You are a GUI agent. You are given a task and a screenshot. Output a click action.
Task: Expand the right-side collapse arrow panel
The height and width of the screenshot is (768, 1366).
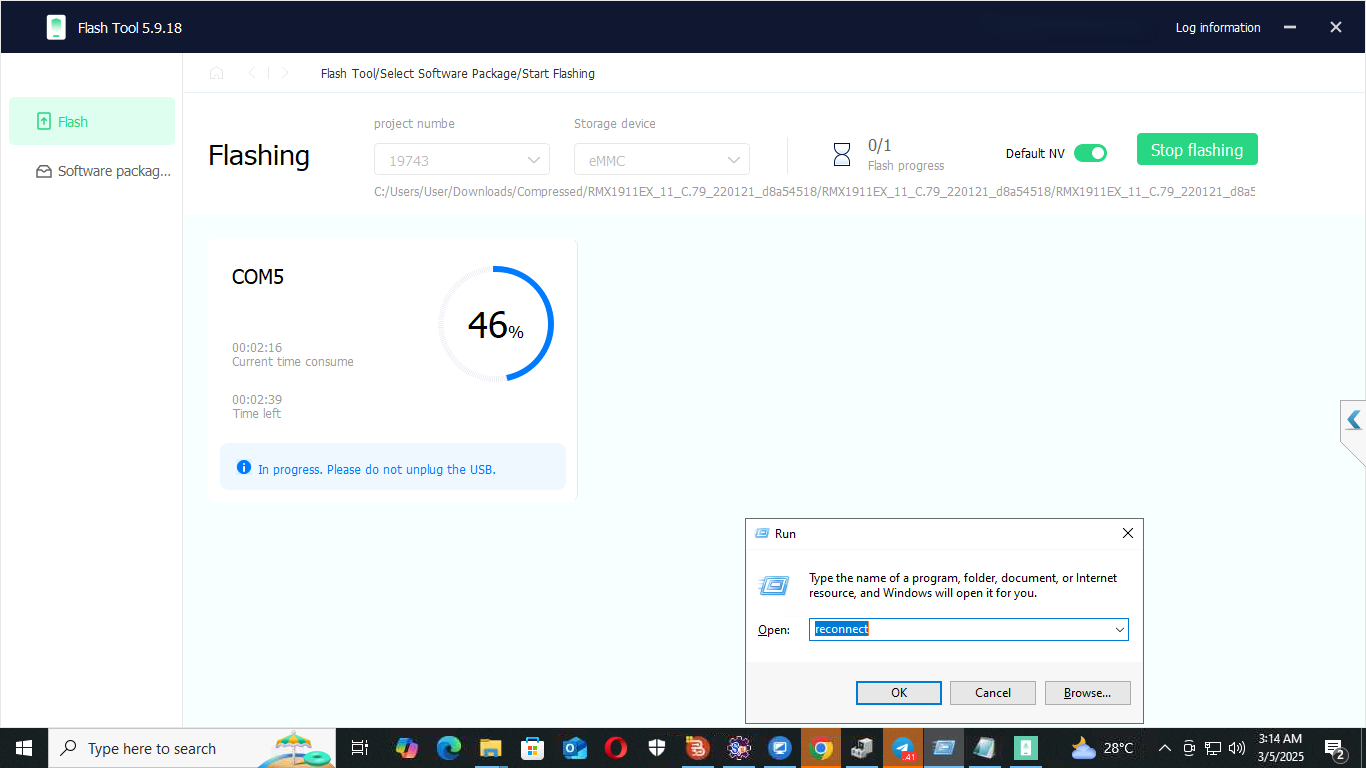(1354, 421)
